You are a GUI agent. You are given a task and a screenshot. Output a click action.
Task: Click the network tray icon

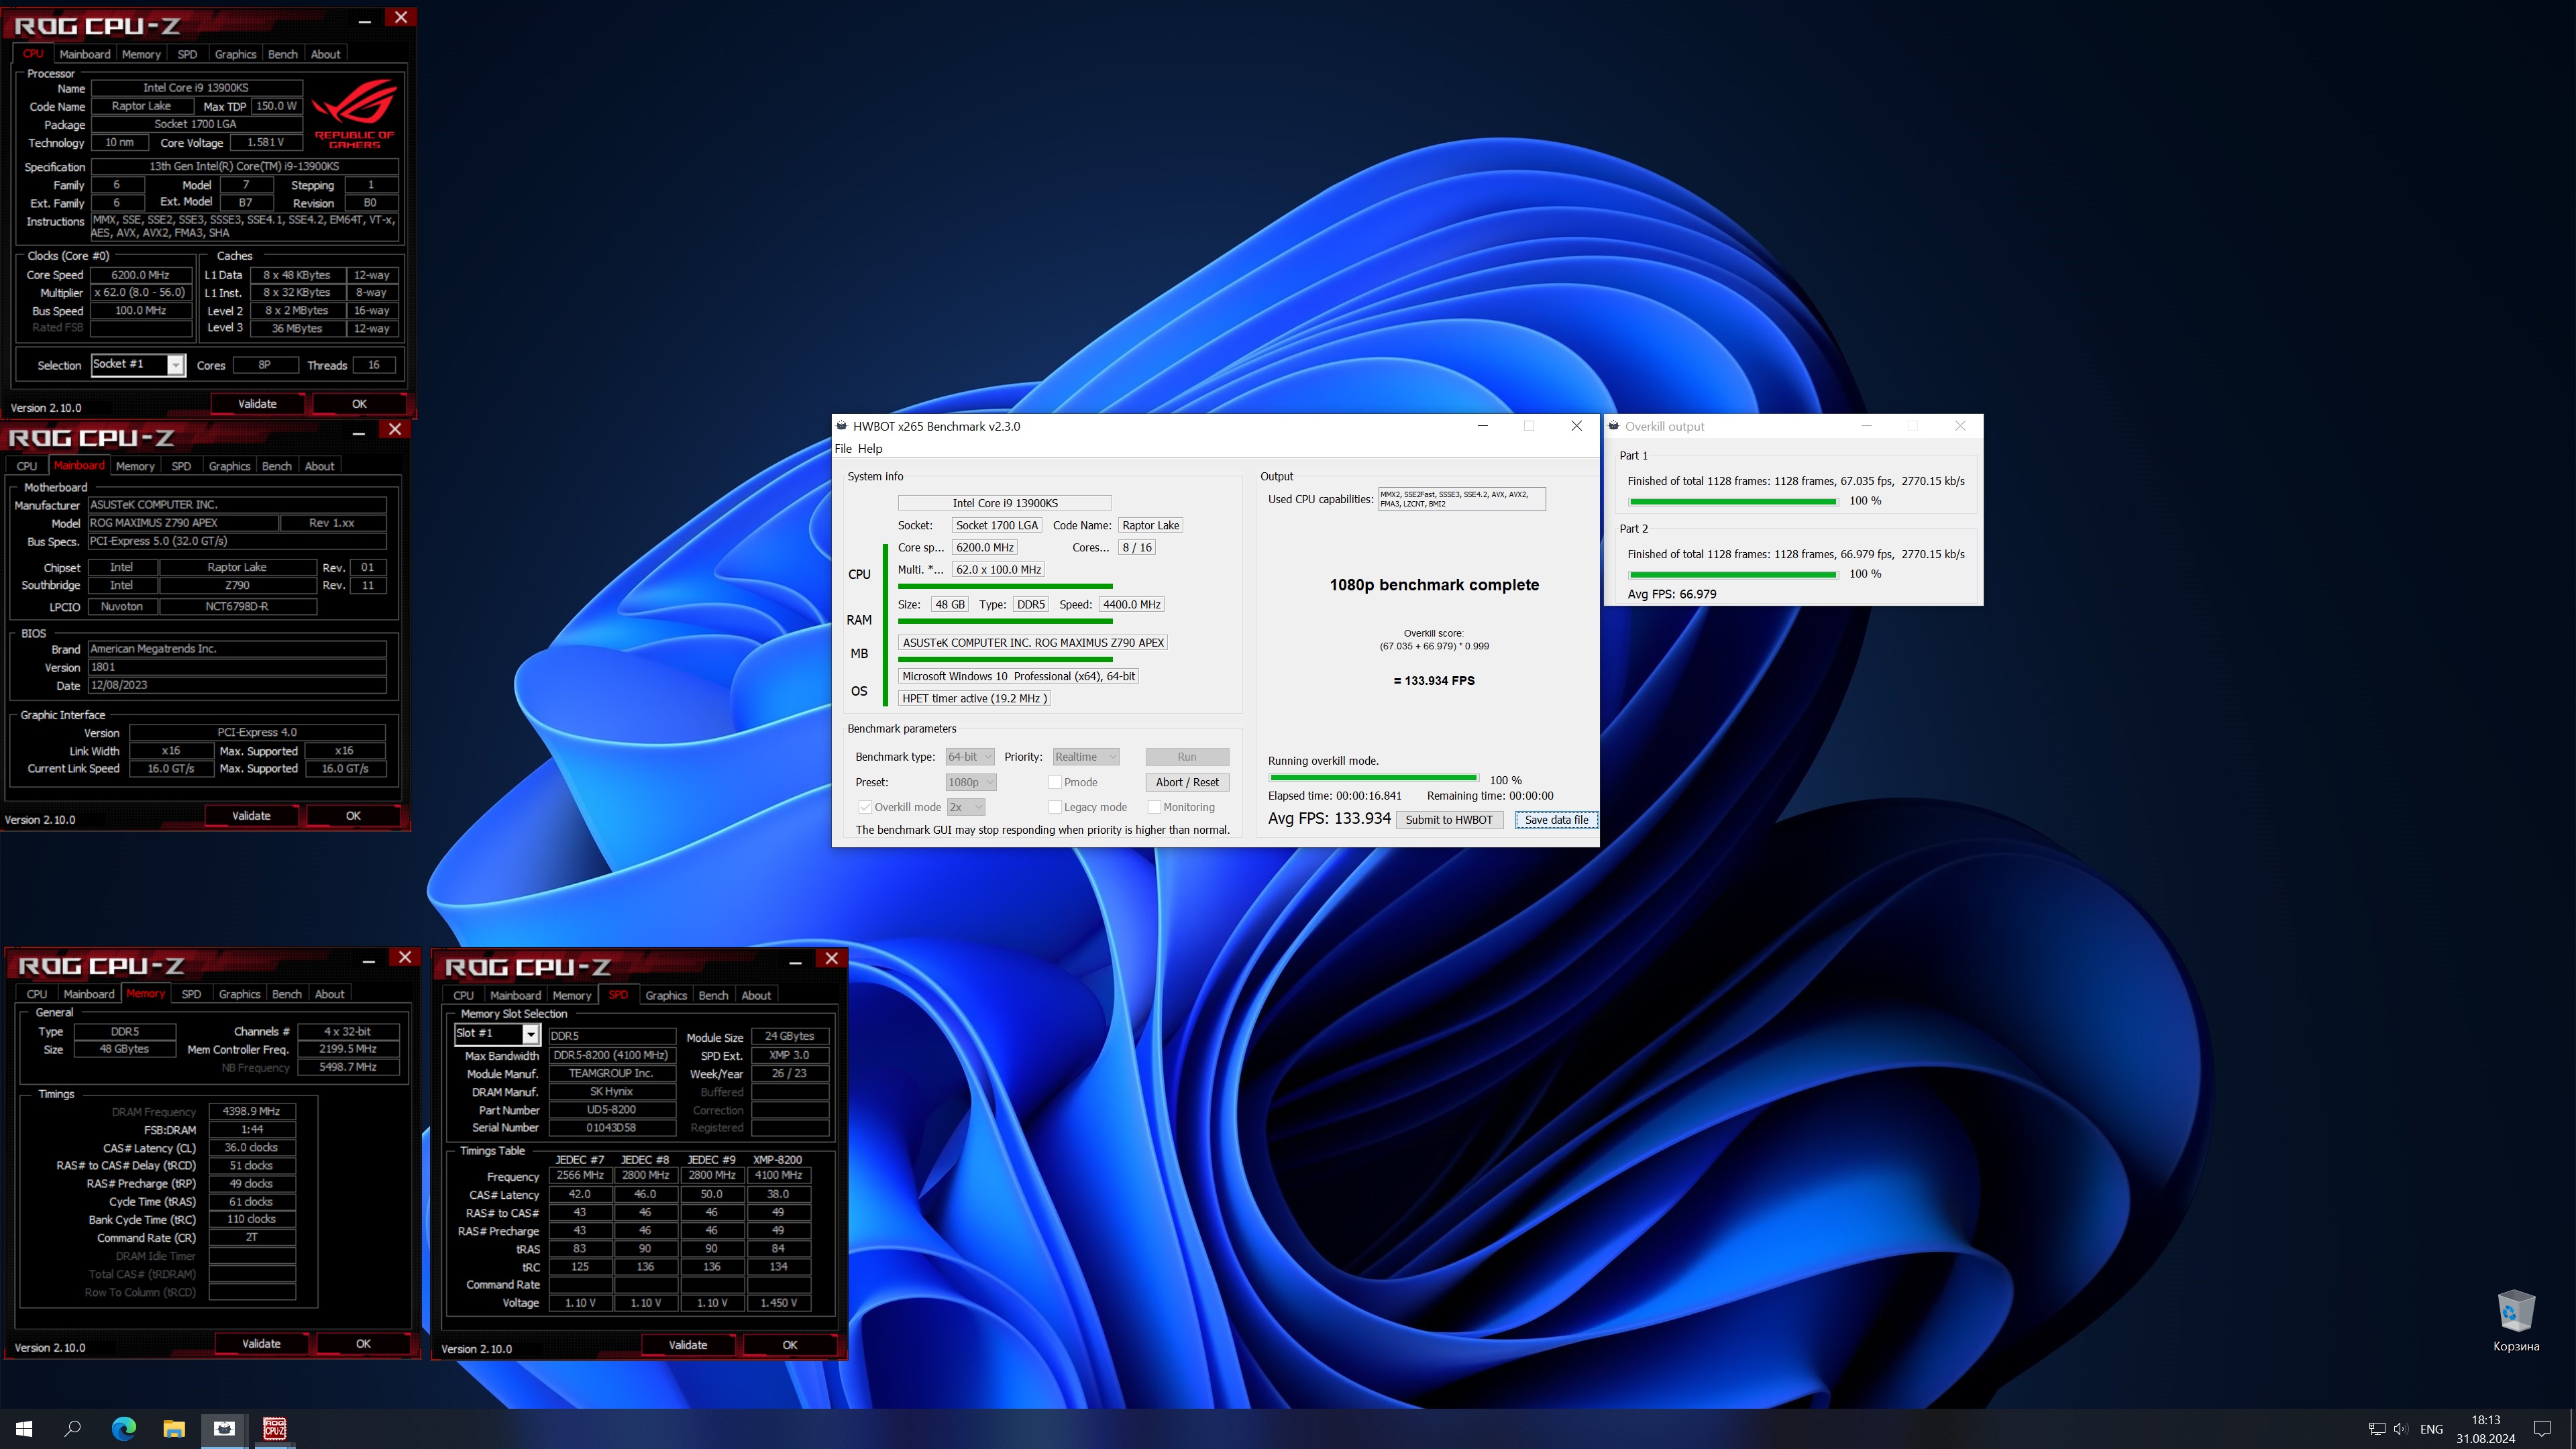[2377, 1429]
